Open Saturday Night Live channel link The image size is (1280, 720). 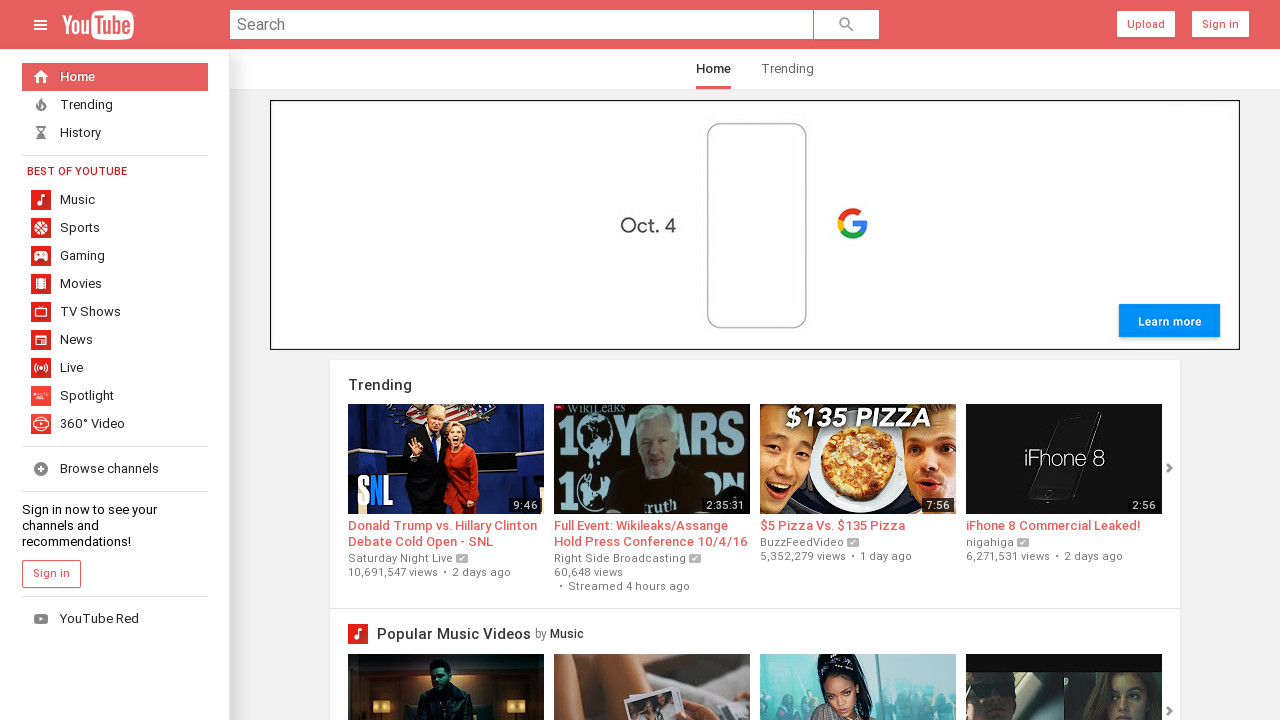pyautogui.click(x=400, y=558)
